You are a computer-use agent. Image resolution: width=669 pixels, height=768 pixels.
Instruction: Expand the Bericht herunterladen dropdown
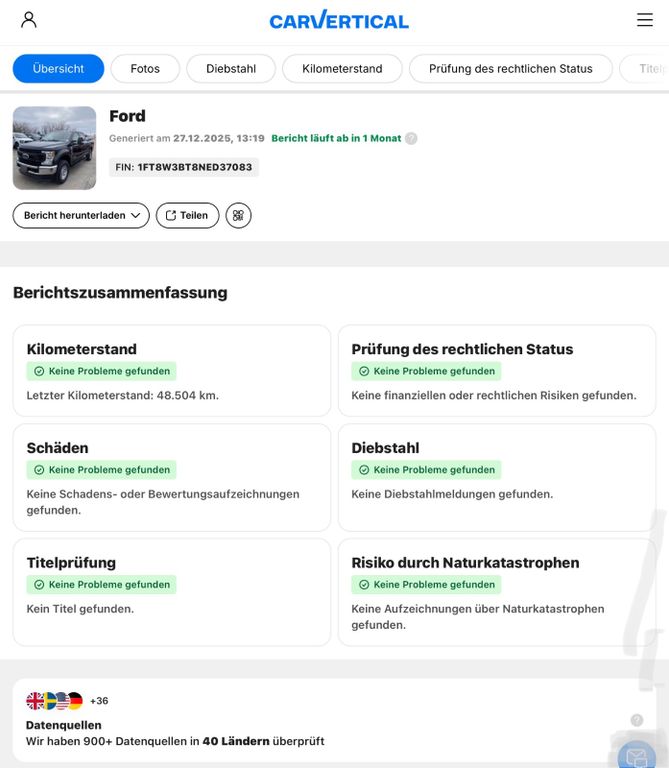[x=81, y=215]
